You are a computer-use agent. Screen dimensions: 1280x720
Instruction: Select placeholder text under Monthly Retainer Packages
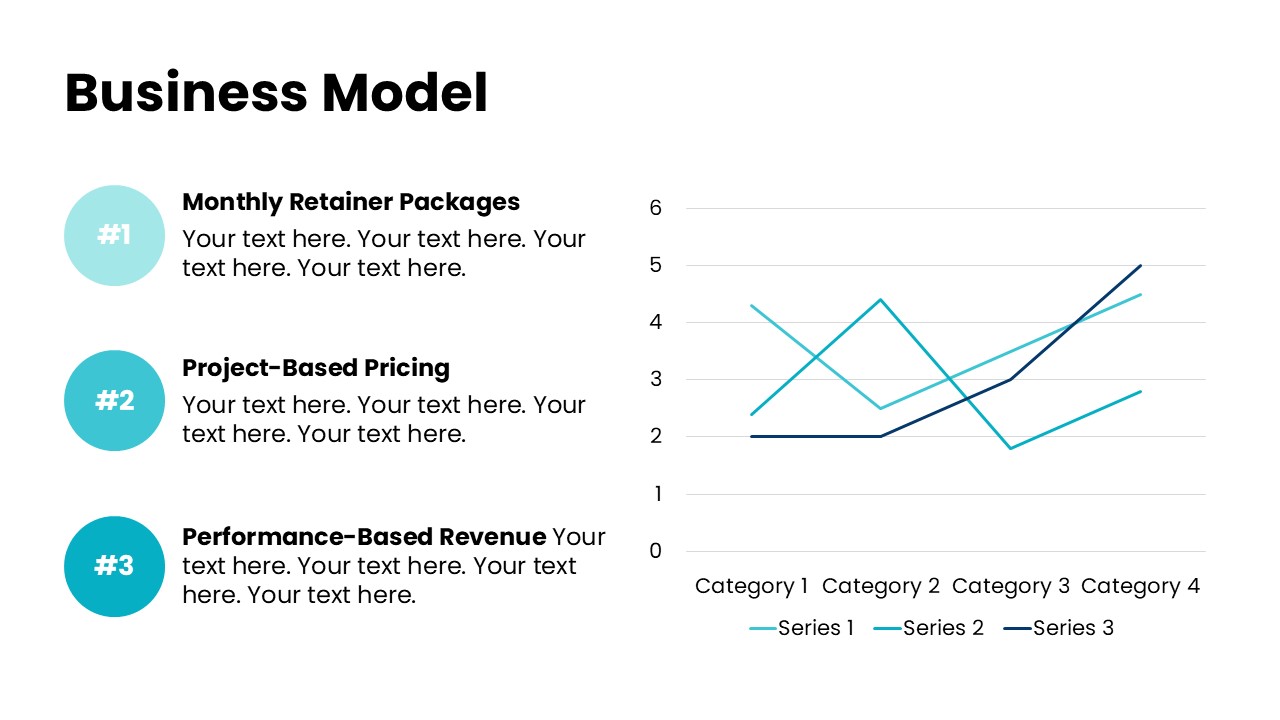click(x=383, y=254)
